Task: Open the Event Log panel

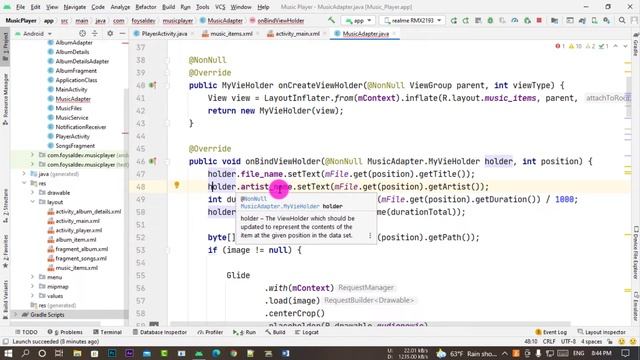Action: [551, 332]
